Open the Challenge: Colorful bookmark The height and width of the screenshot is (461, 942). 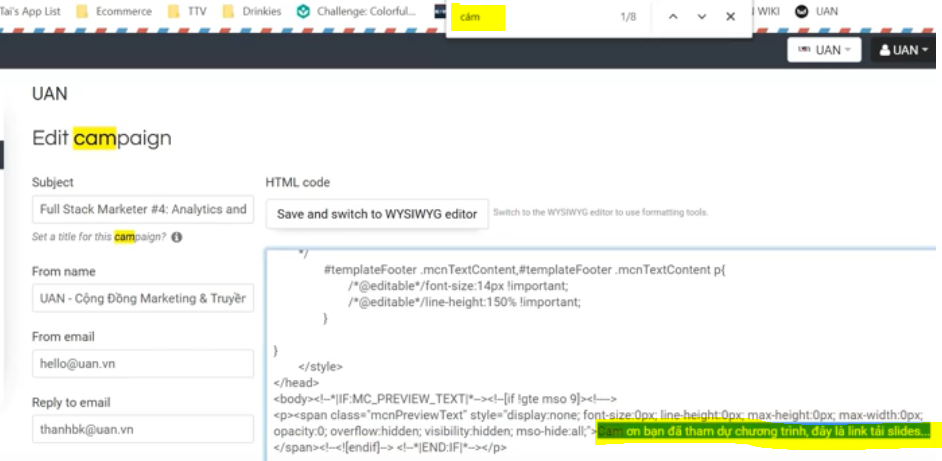(356, 11)
